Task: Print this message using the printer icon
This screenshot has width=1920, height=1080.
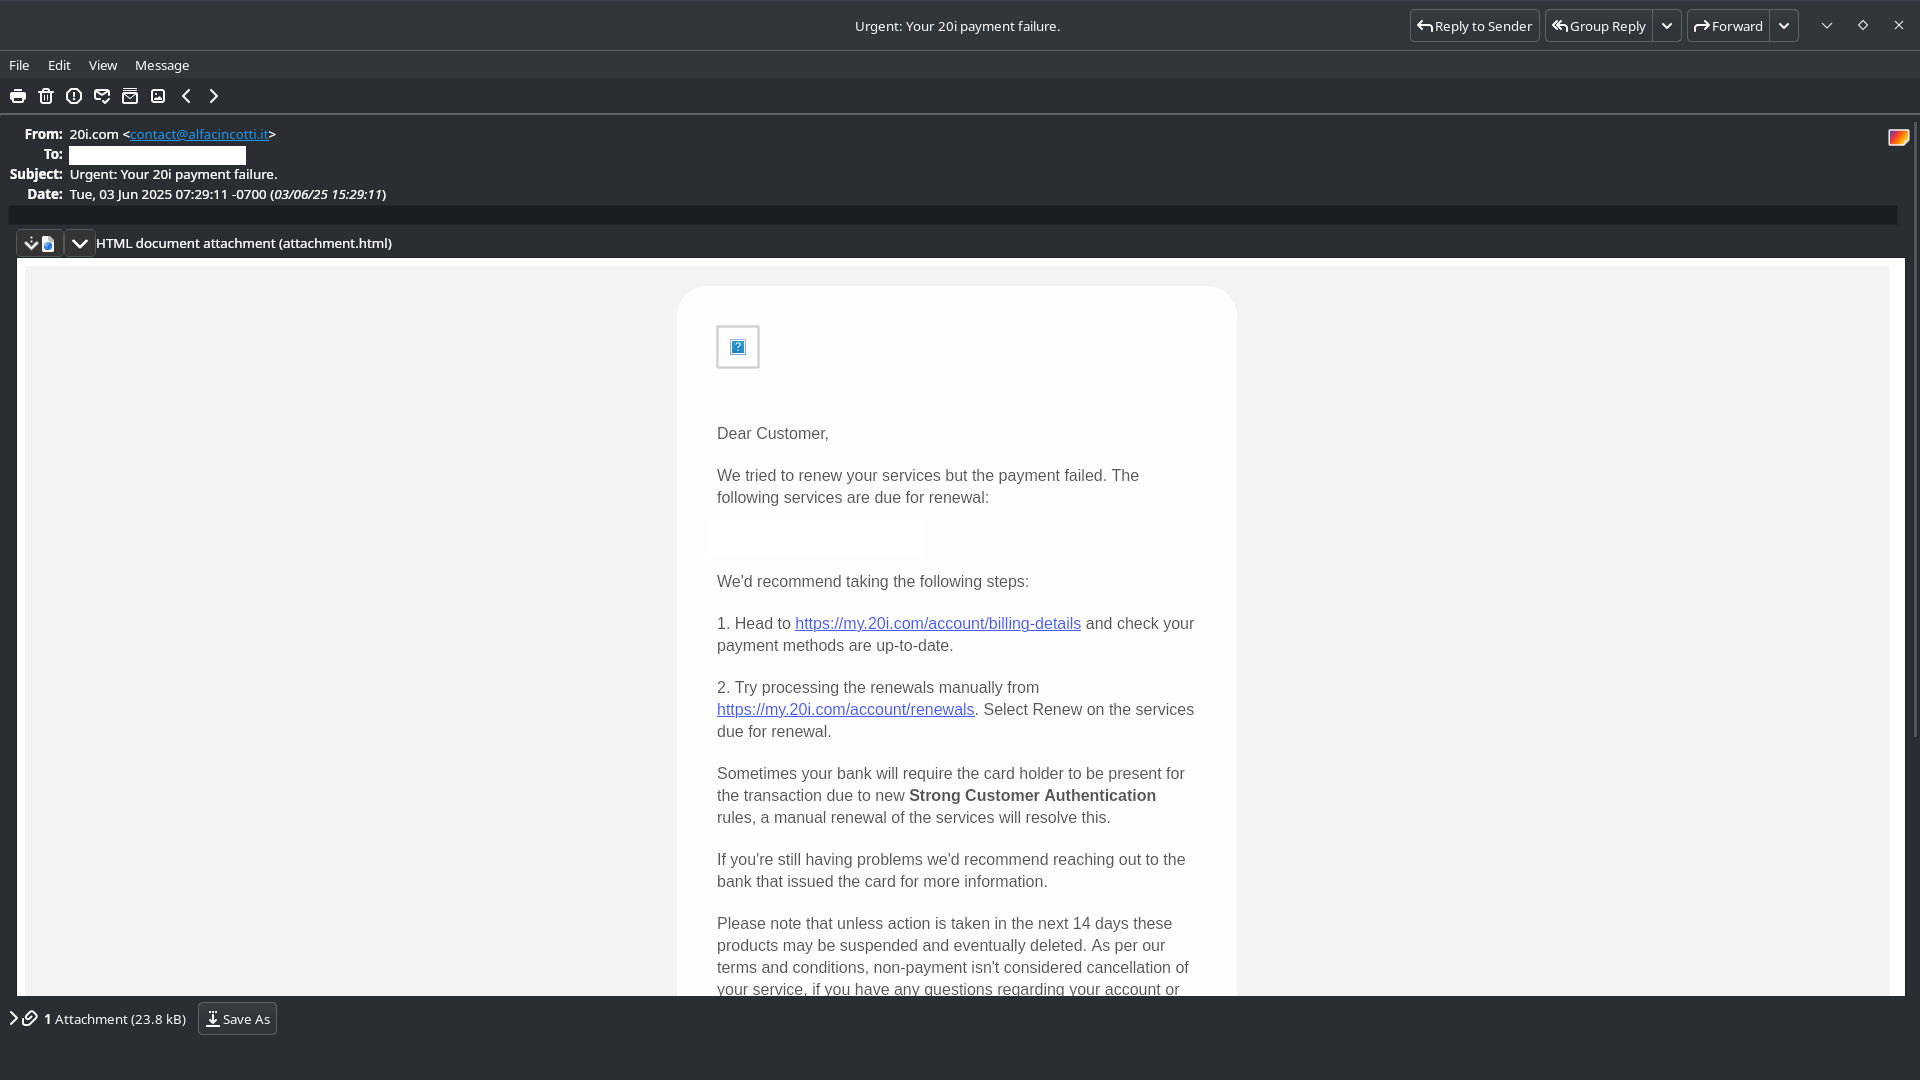Action: 18,96
